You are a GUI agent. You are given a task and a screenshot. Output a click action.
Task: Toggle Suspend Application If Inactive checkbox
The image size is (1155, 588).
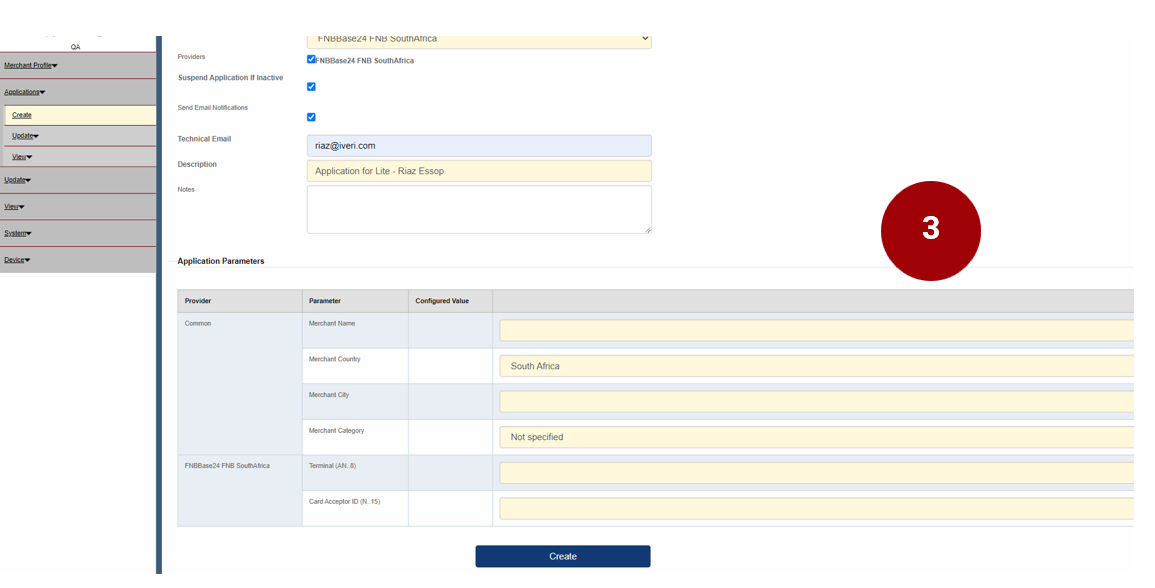click(311, 87)
